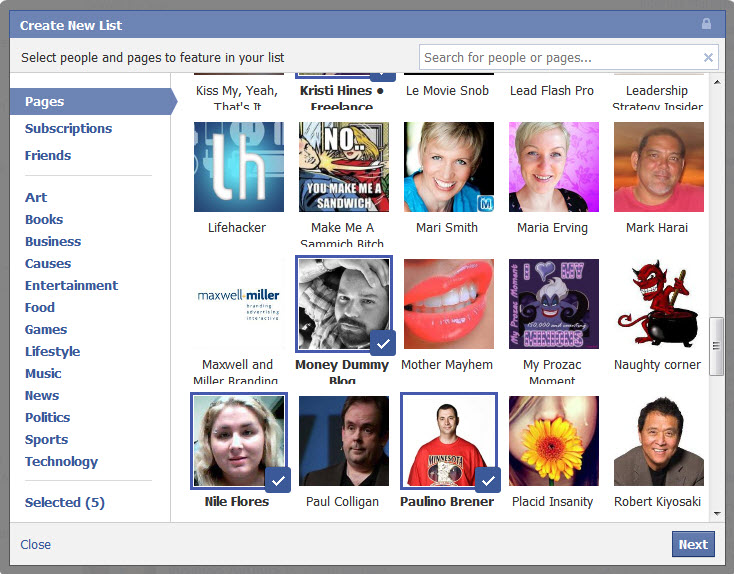Select the Maria Erving page thumbnail
The height and width of the screenshot is (574, 734).
pyautogui.click(x=554, y=167)
